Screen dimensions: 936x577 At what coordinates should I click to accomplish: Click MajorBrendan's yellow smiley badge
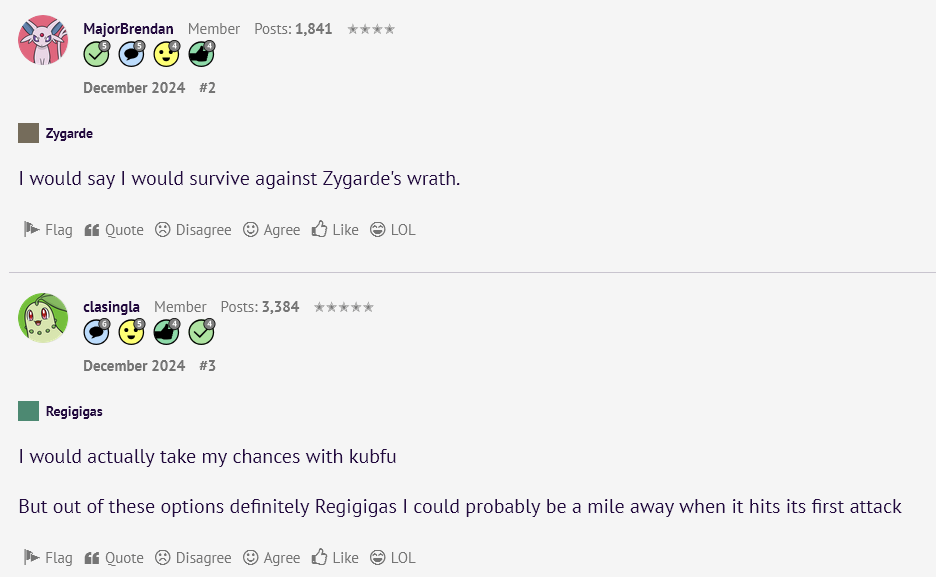(167, 54)
